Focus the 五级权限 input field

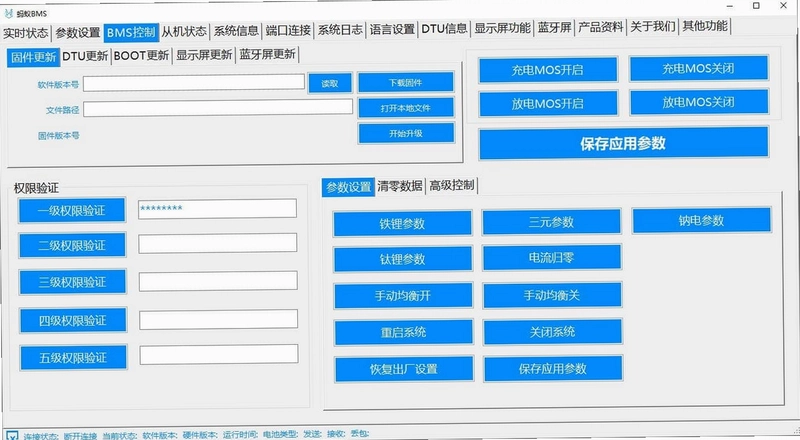tap(219, 354)
